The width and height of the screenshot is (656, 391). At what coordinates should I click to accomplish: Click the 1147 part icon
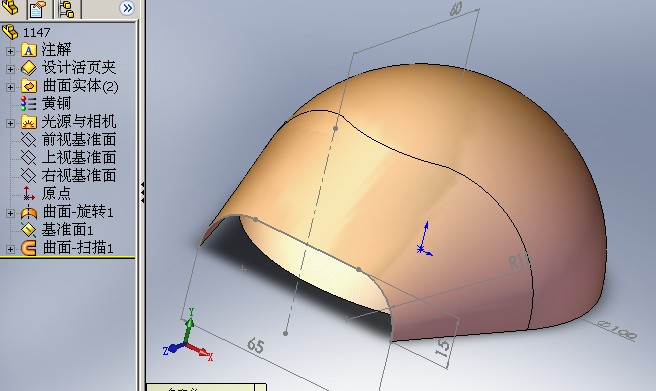(x=10, y=32)
